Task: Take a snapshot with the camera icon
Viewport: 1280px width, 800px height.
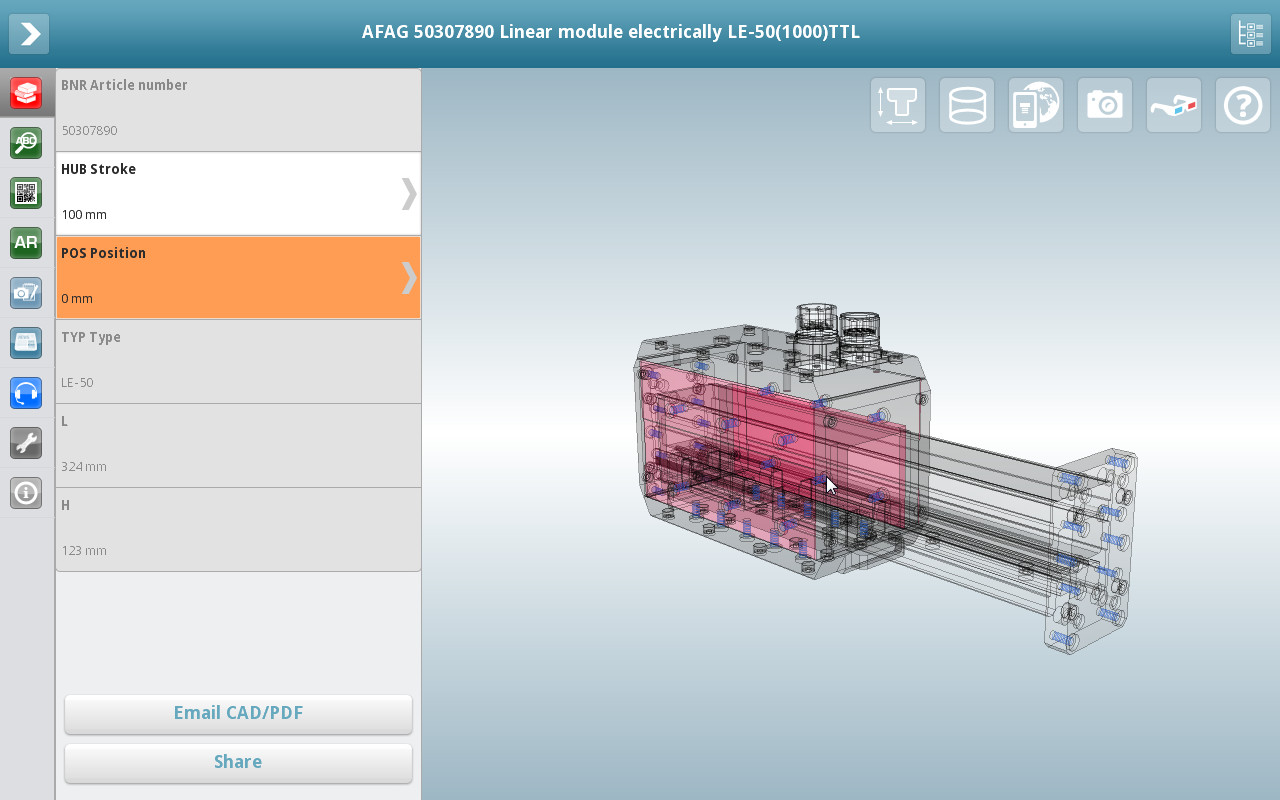Action: pos(1105,105)
